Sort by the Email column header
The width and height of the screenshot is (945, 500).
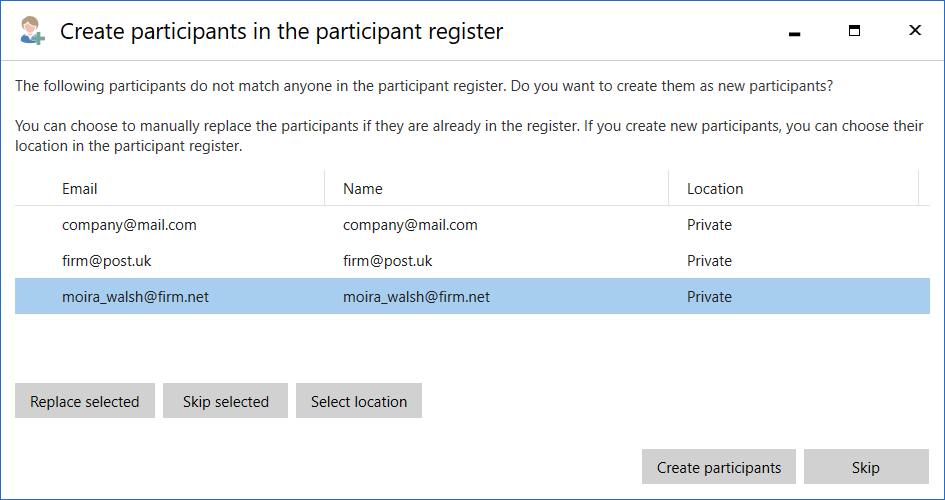pos(80,189)
